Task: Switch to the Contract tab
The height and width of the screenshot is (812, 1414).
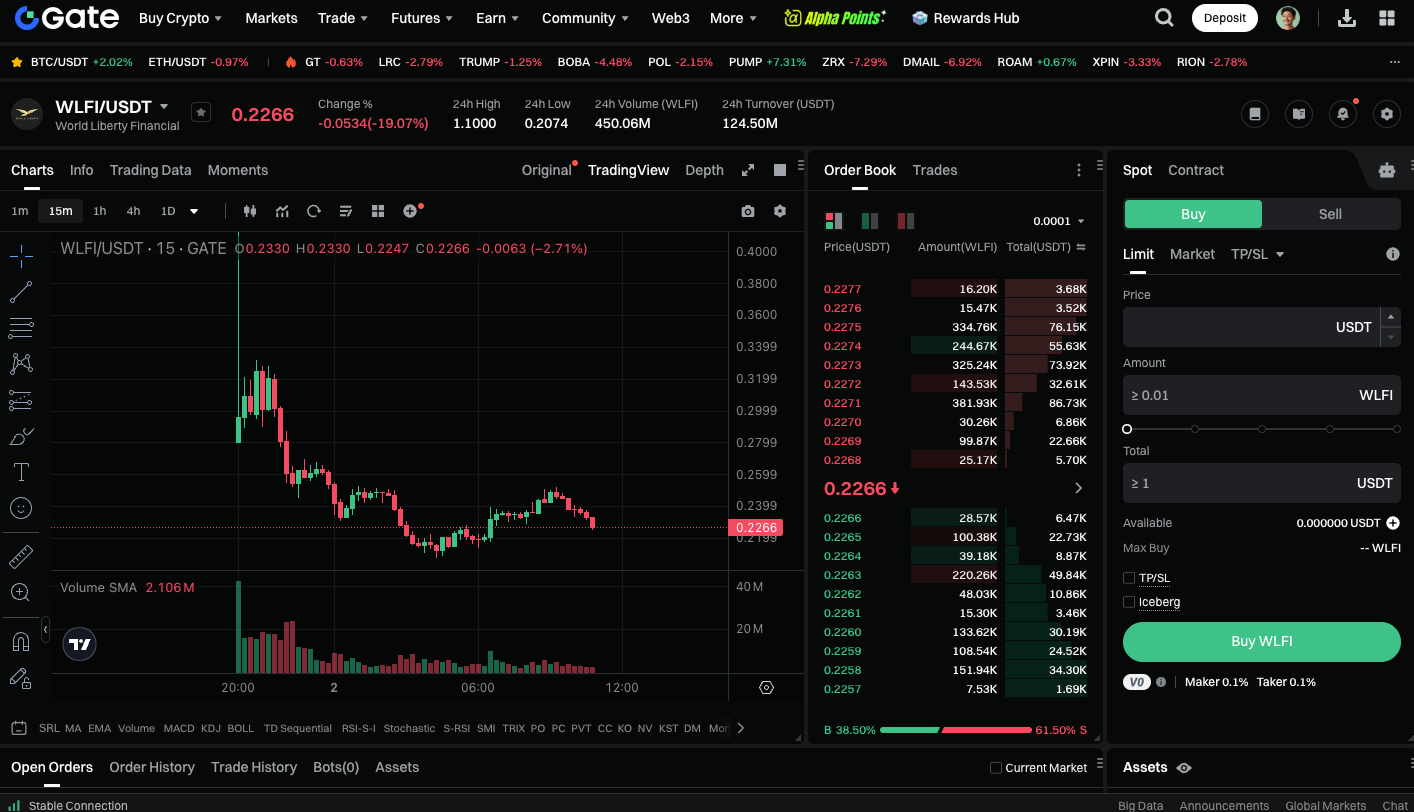Action: [1196, 170]
